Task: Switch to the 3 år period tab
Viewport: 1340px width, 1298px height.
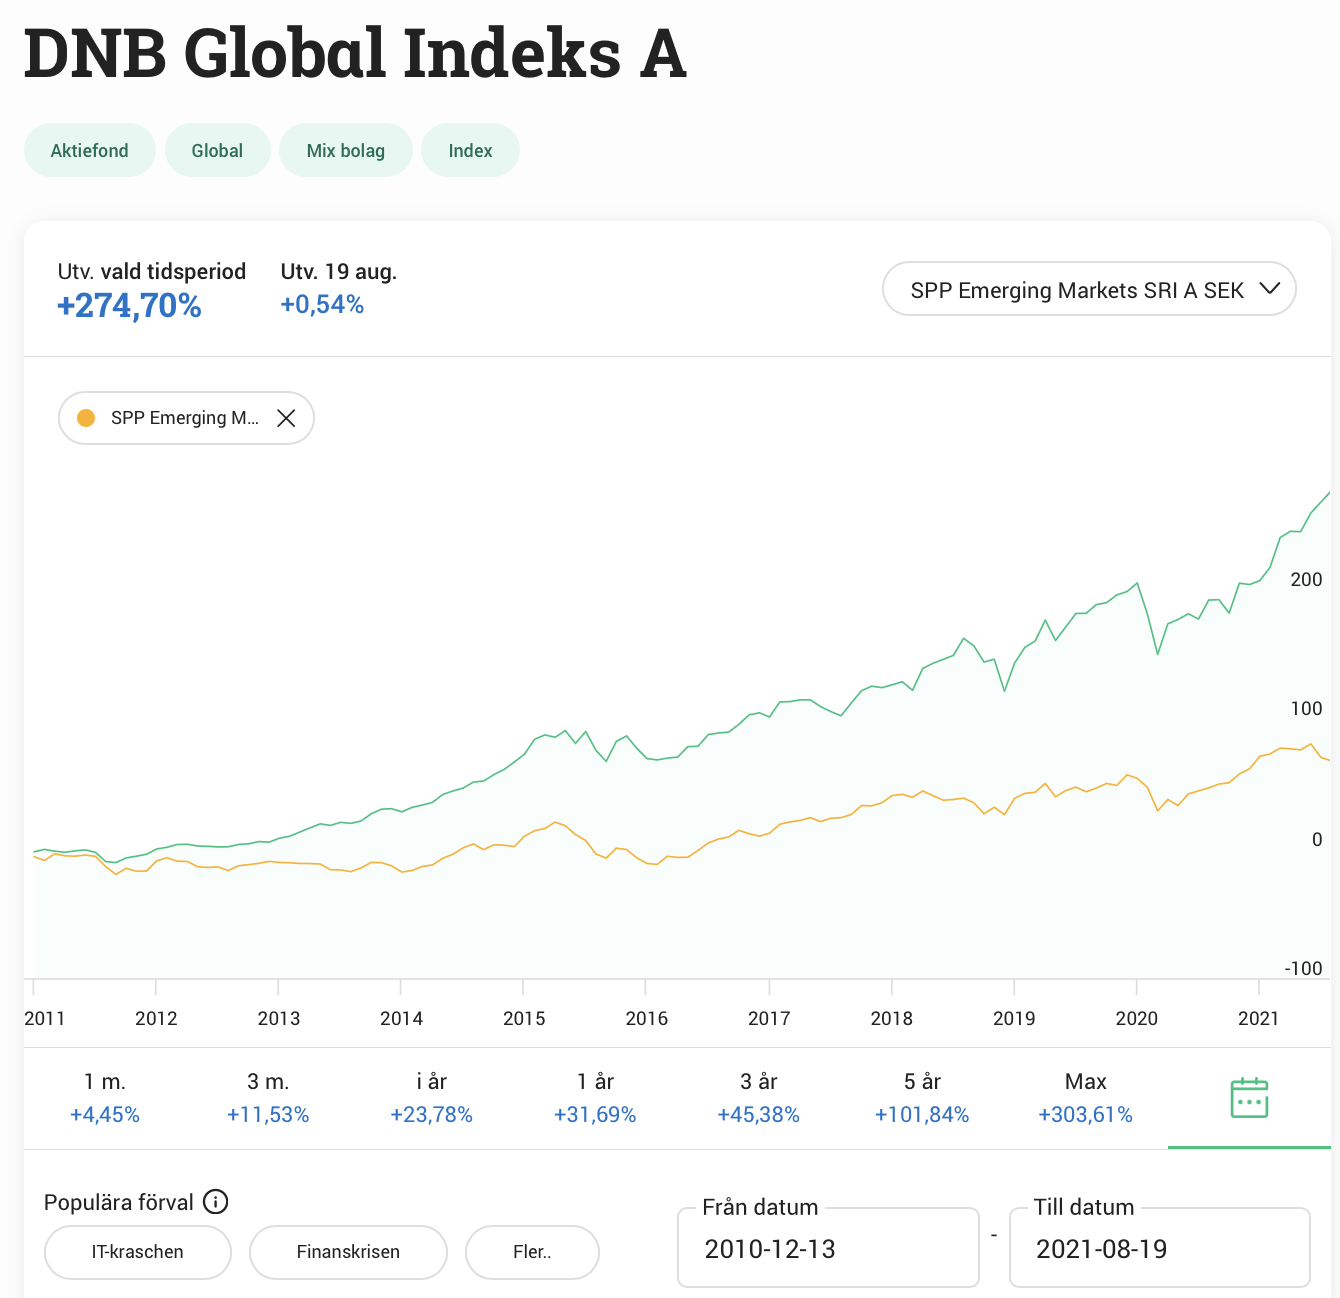Action: (x=758, y=1098)
